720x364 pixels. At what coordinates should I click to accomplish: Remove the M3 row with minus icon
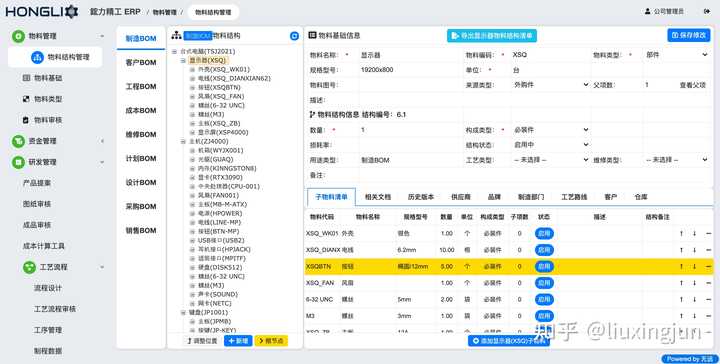coord(708,316)
